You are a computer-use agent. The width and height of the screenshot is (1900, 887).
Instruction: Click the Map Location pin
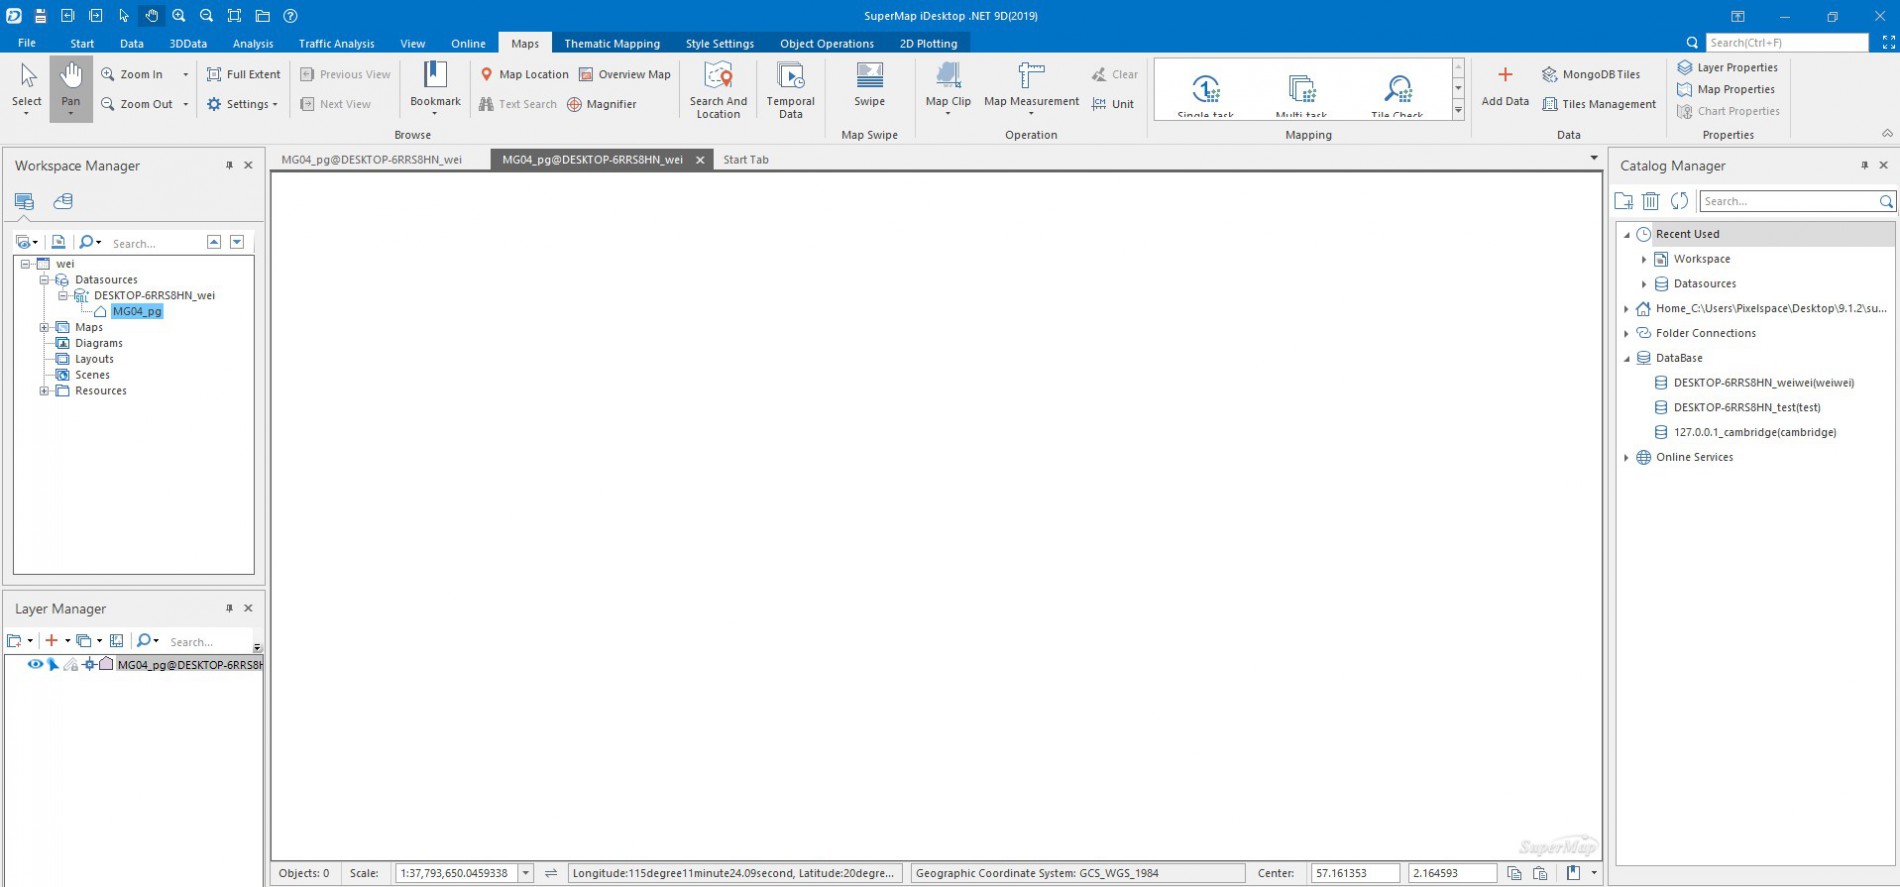(x=524, y=74)
